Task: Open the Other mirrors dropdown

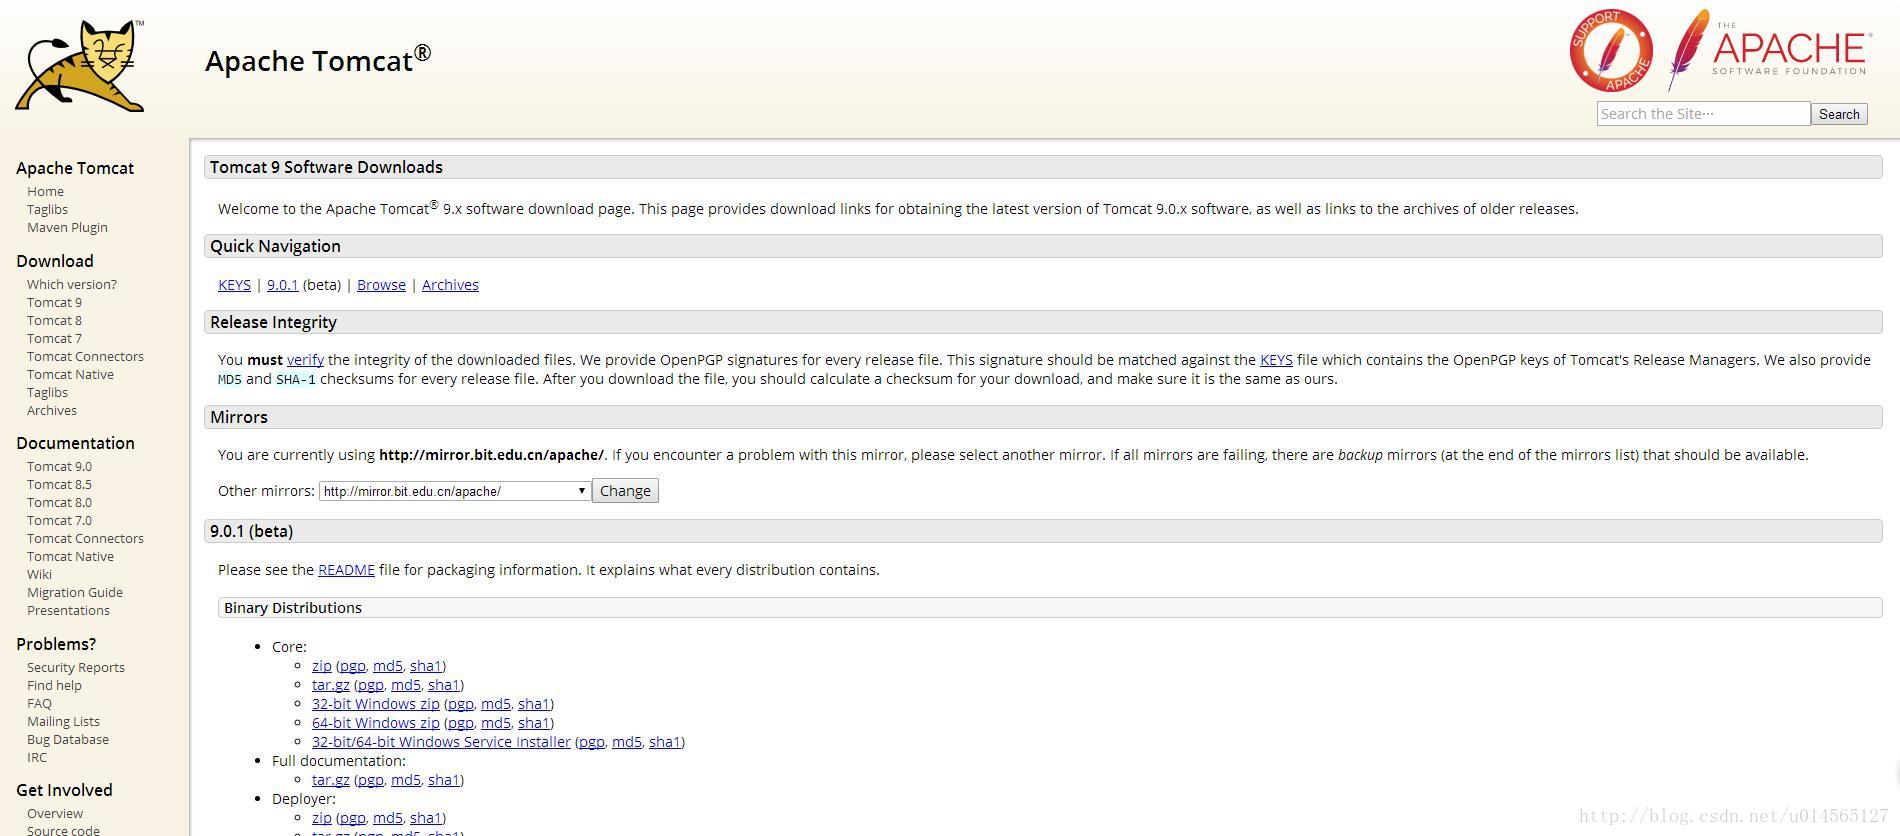Action: tap(455, 491)
